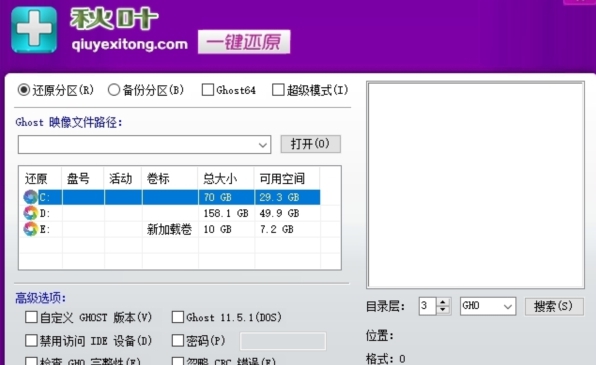Open the Ghost image file path dropdown

coord(262,145)
